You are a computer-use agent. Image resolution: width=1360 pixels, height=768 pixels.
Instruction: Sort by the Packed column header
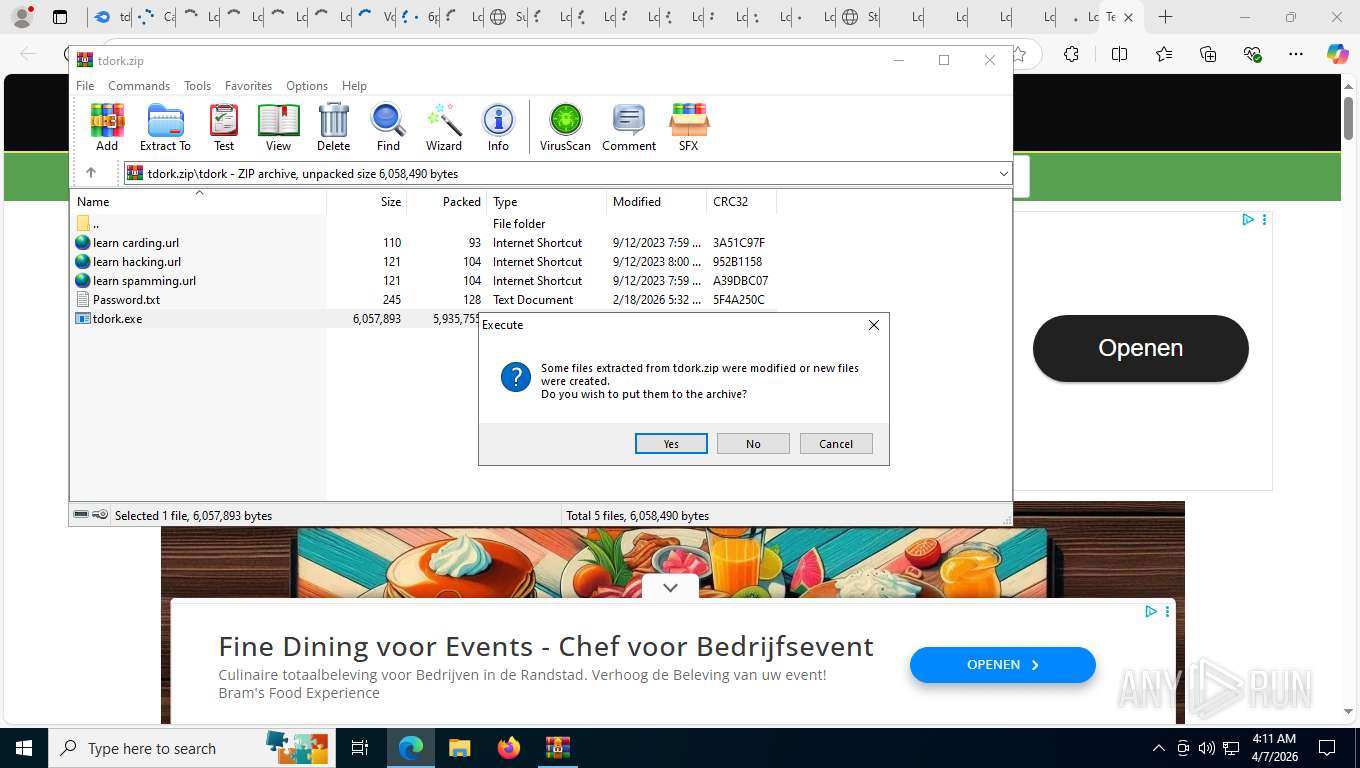(446, 202)
